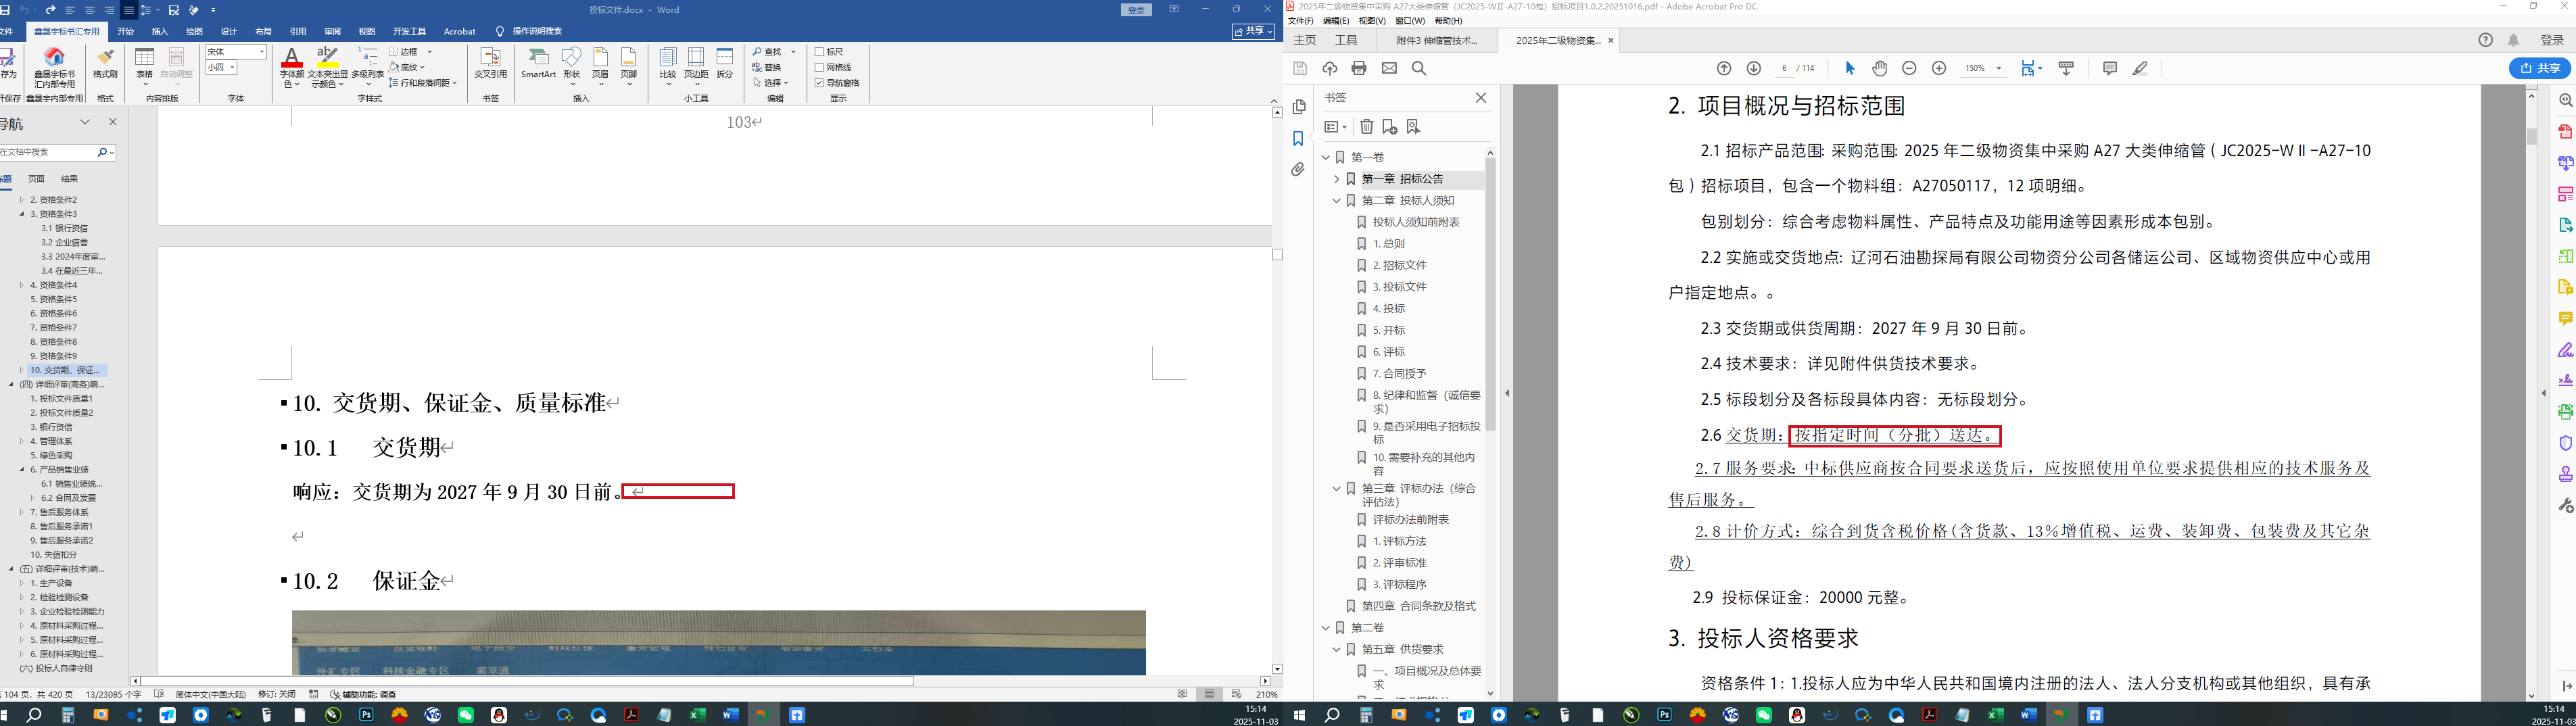2576x726 pixels.
Task: Open the 150% zoom dropdown in Acrobat
Action: pos(1998,68)
